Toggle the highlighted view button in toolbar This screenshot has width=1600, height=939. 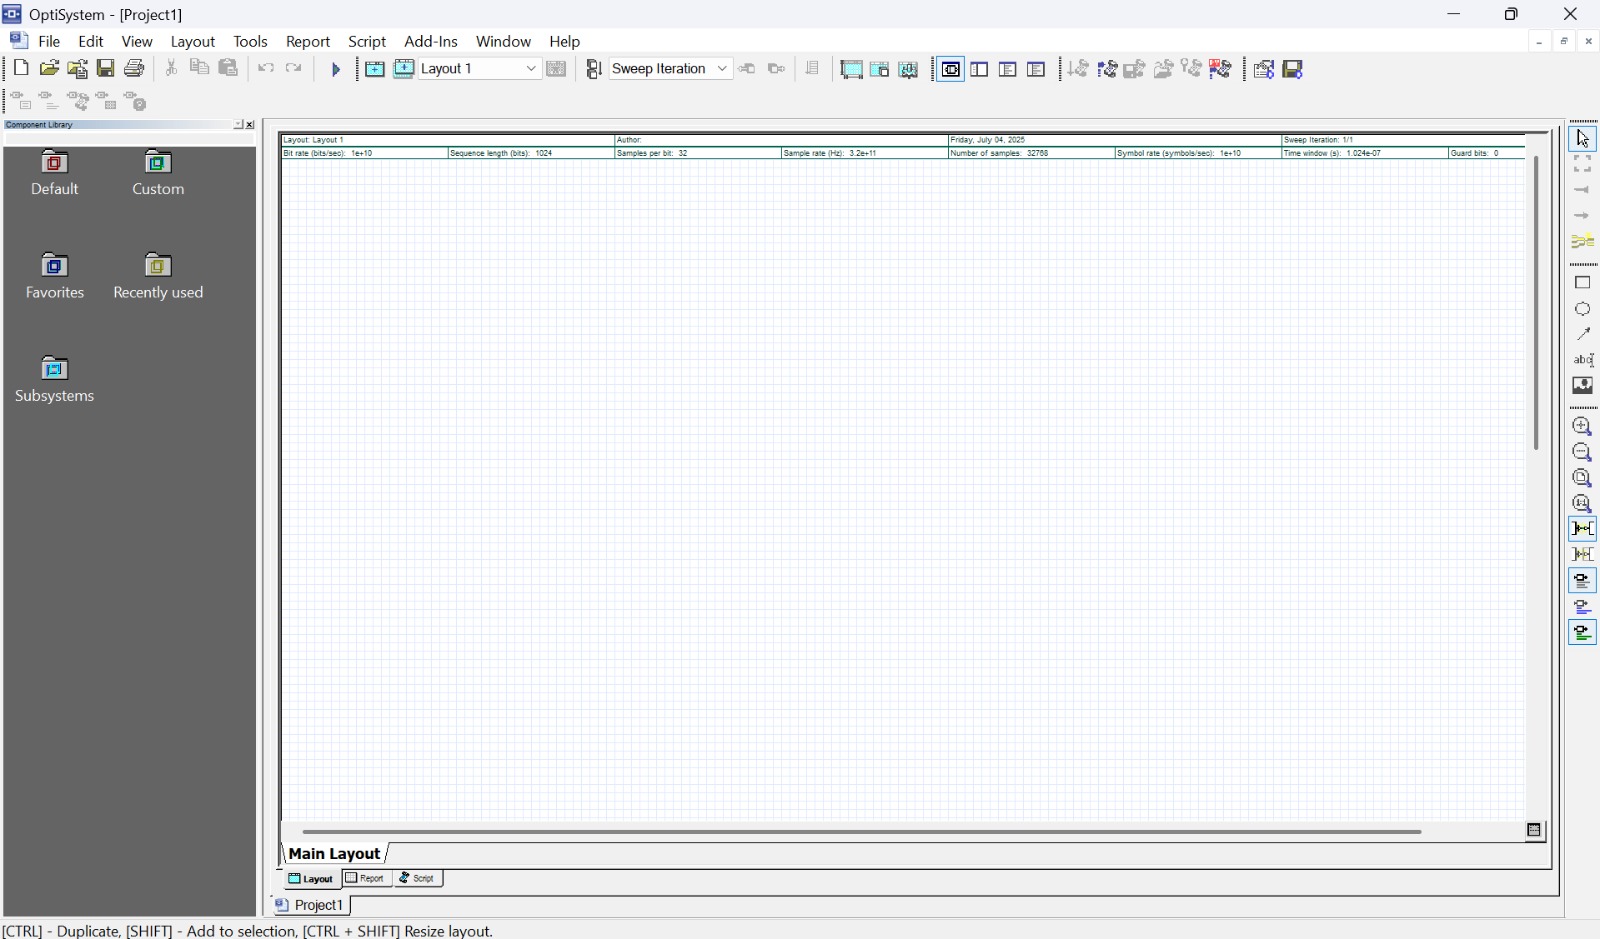pos(951,69)
